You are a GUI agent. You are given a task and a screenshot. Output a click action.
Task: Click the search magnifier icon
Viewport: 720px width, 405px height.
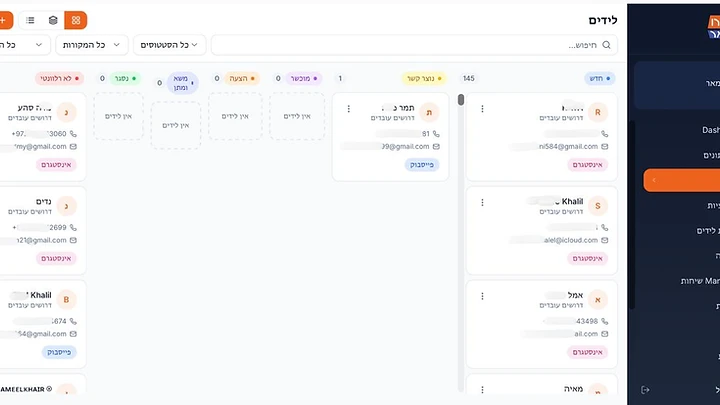point(606,45)
